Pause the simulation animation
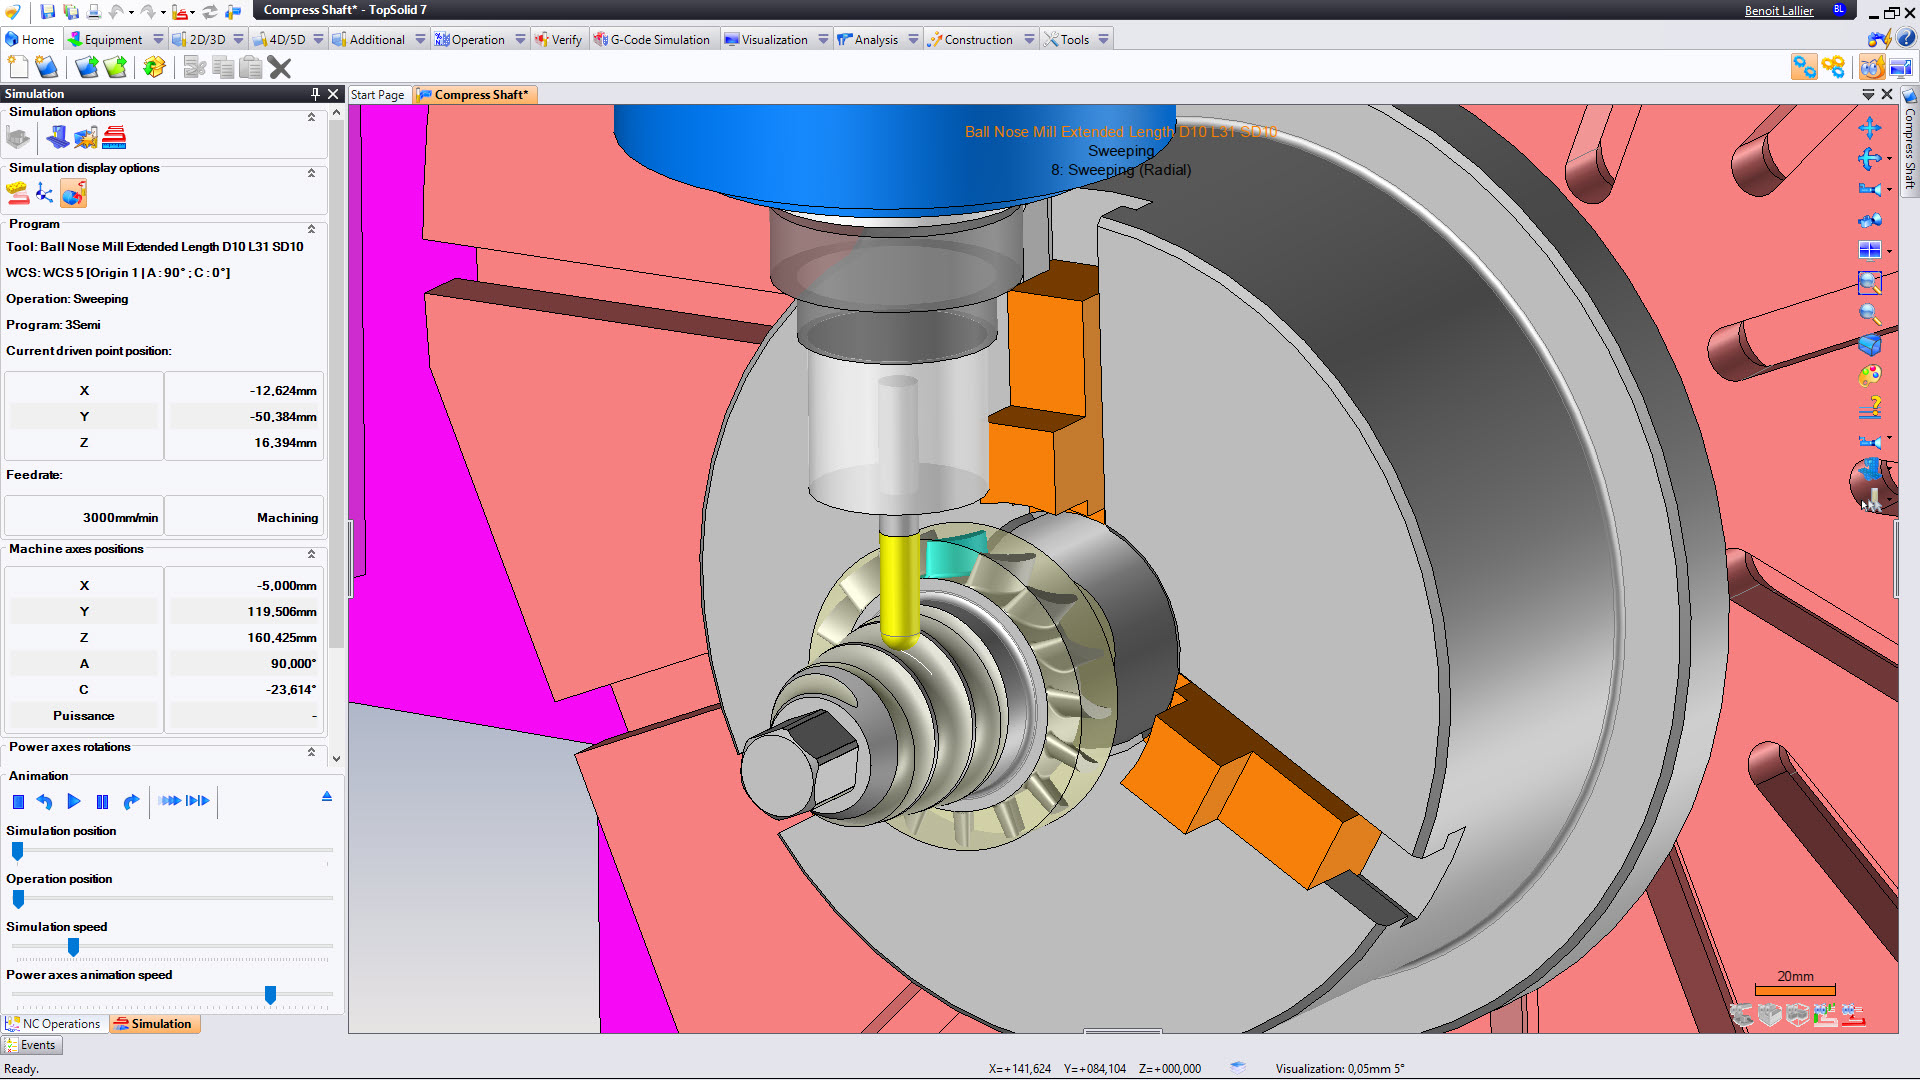Image resolution: width=1920 pixels, height=1080 pixels. 102,801
